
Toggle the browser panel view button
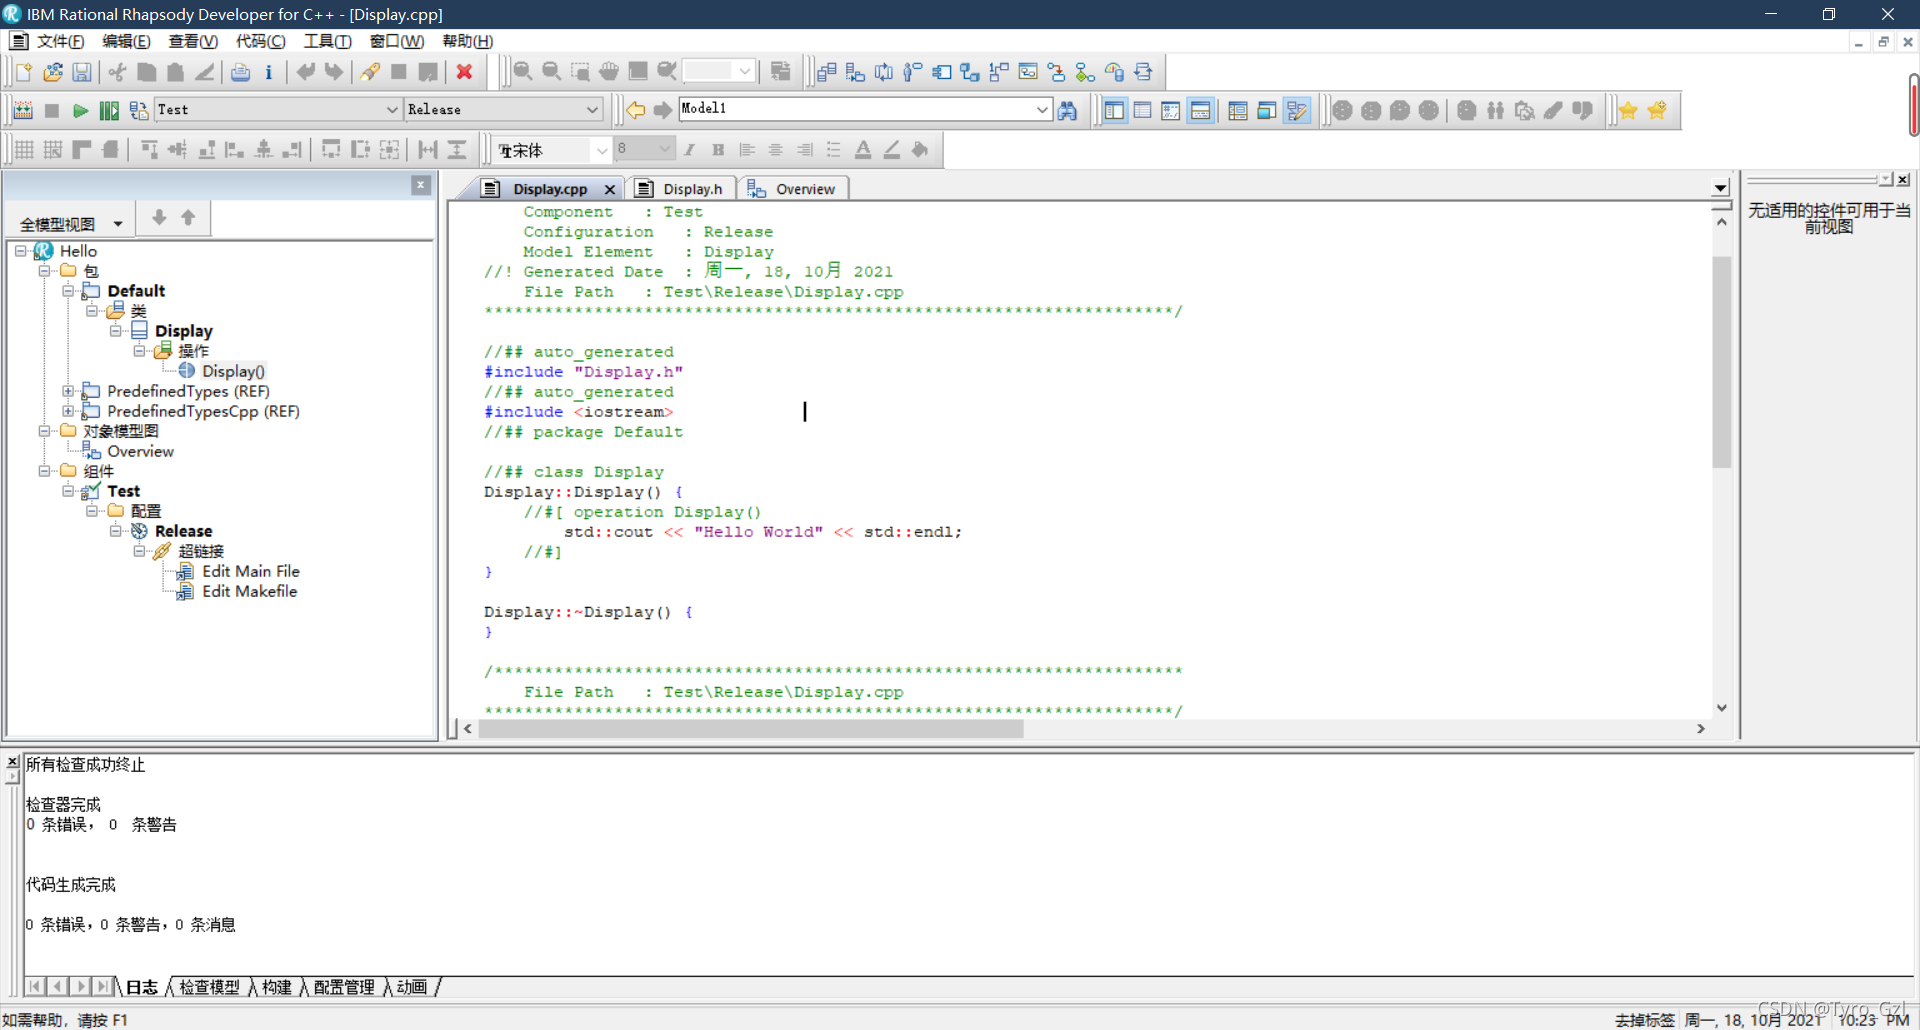click(1114, 110)
